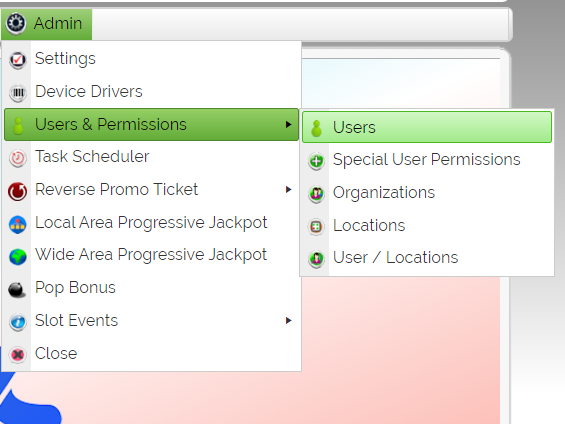
Task: Expand the Slot Events submenu arrow
Action: pos(288,320)
